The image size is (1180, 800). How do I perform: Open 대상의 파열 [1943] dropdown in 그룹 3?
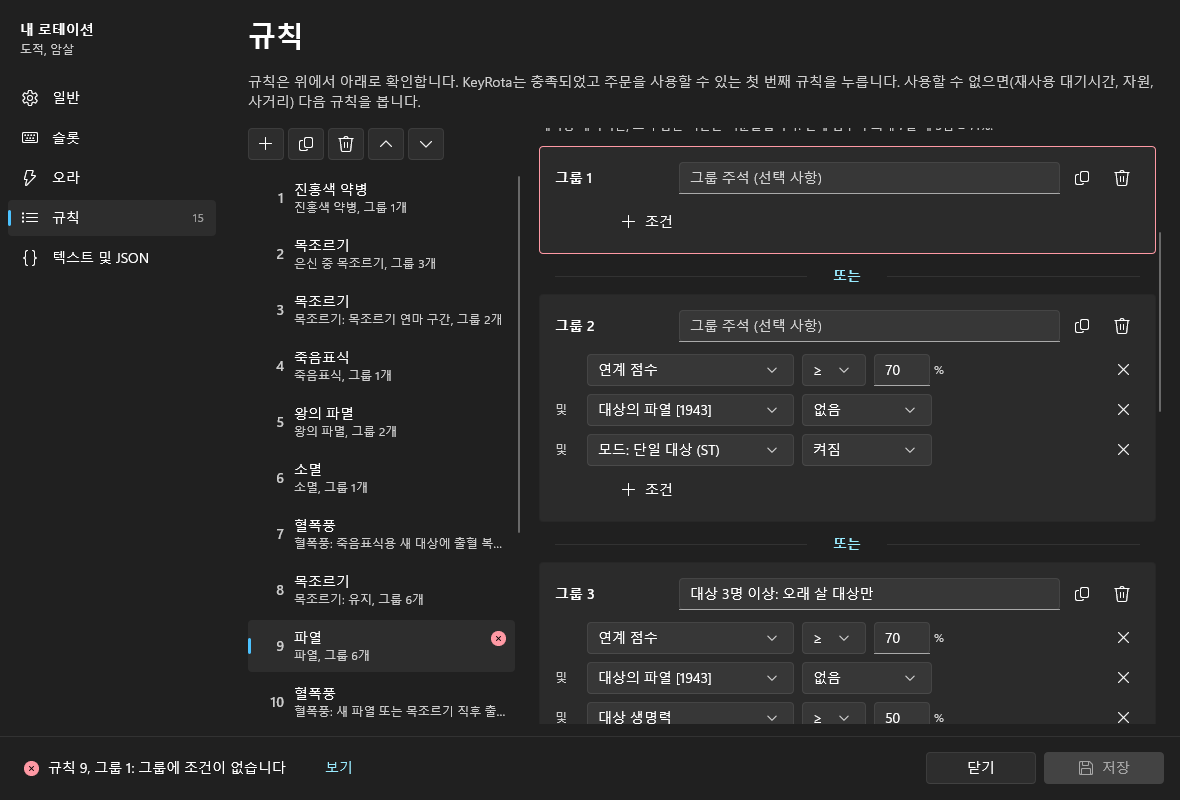coord(690,677)
